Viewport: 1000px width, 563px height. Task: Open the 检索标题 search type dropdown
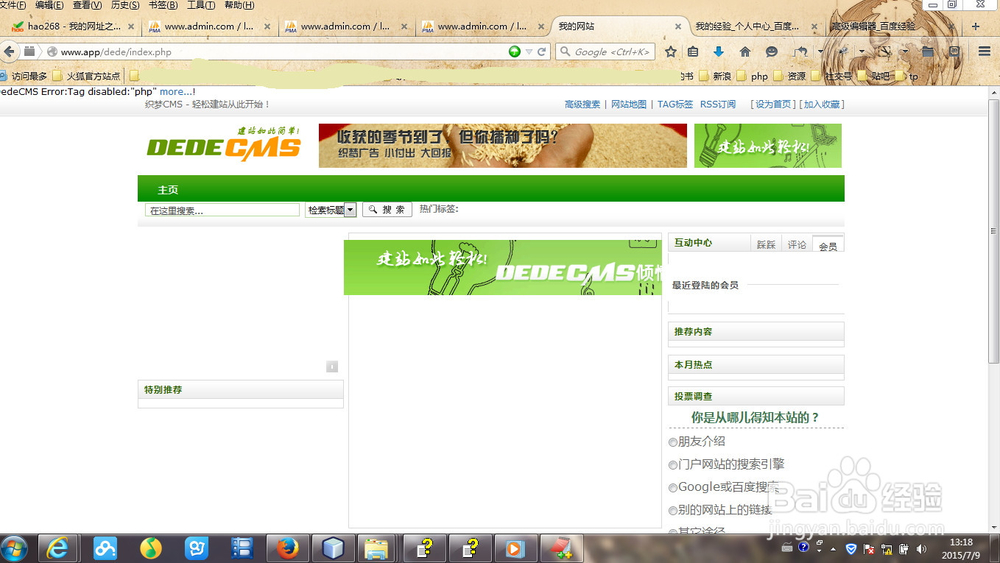(330, 210)
